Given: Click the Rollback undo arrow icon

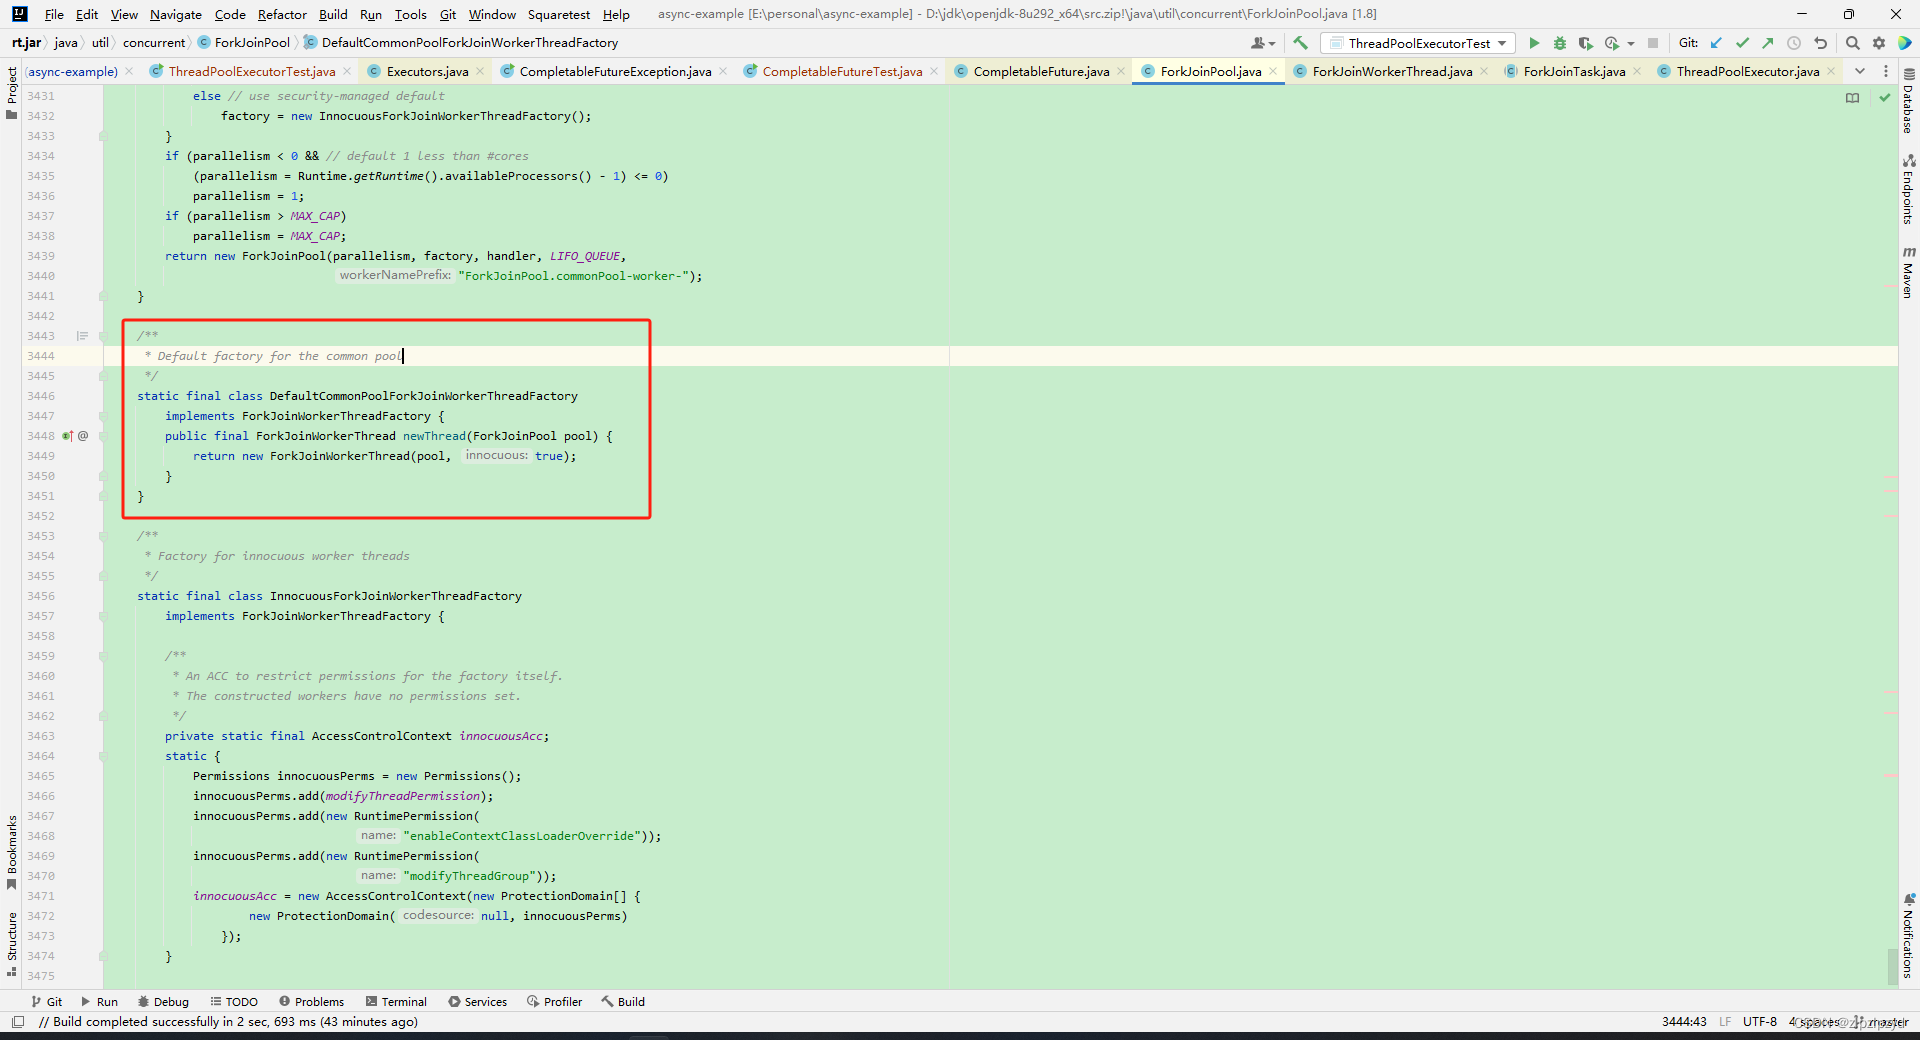Looking at the screenshot, I should point(1820,43).
